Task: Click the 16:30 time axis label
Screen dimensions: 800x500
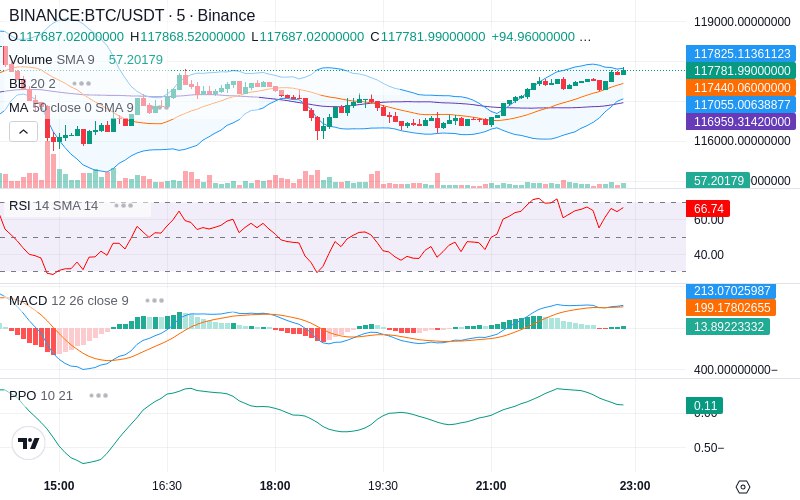Action: [167, 486]
